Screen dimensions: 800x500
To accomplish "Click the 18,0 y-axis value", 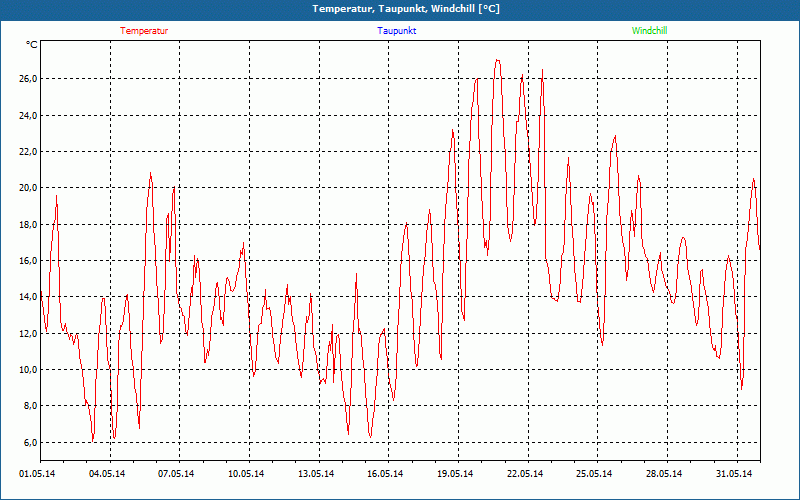I will point(28,224).
